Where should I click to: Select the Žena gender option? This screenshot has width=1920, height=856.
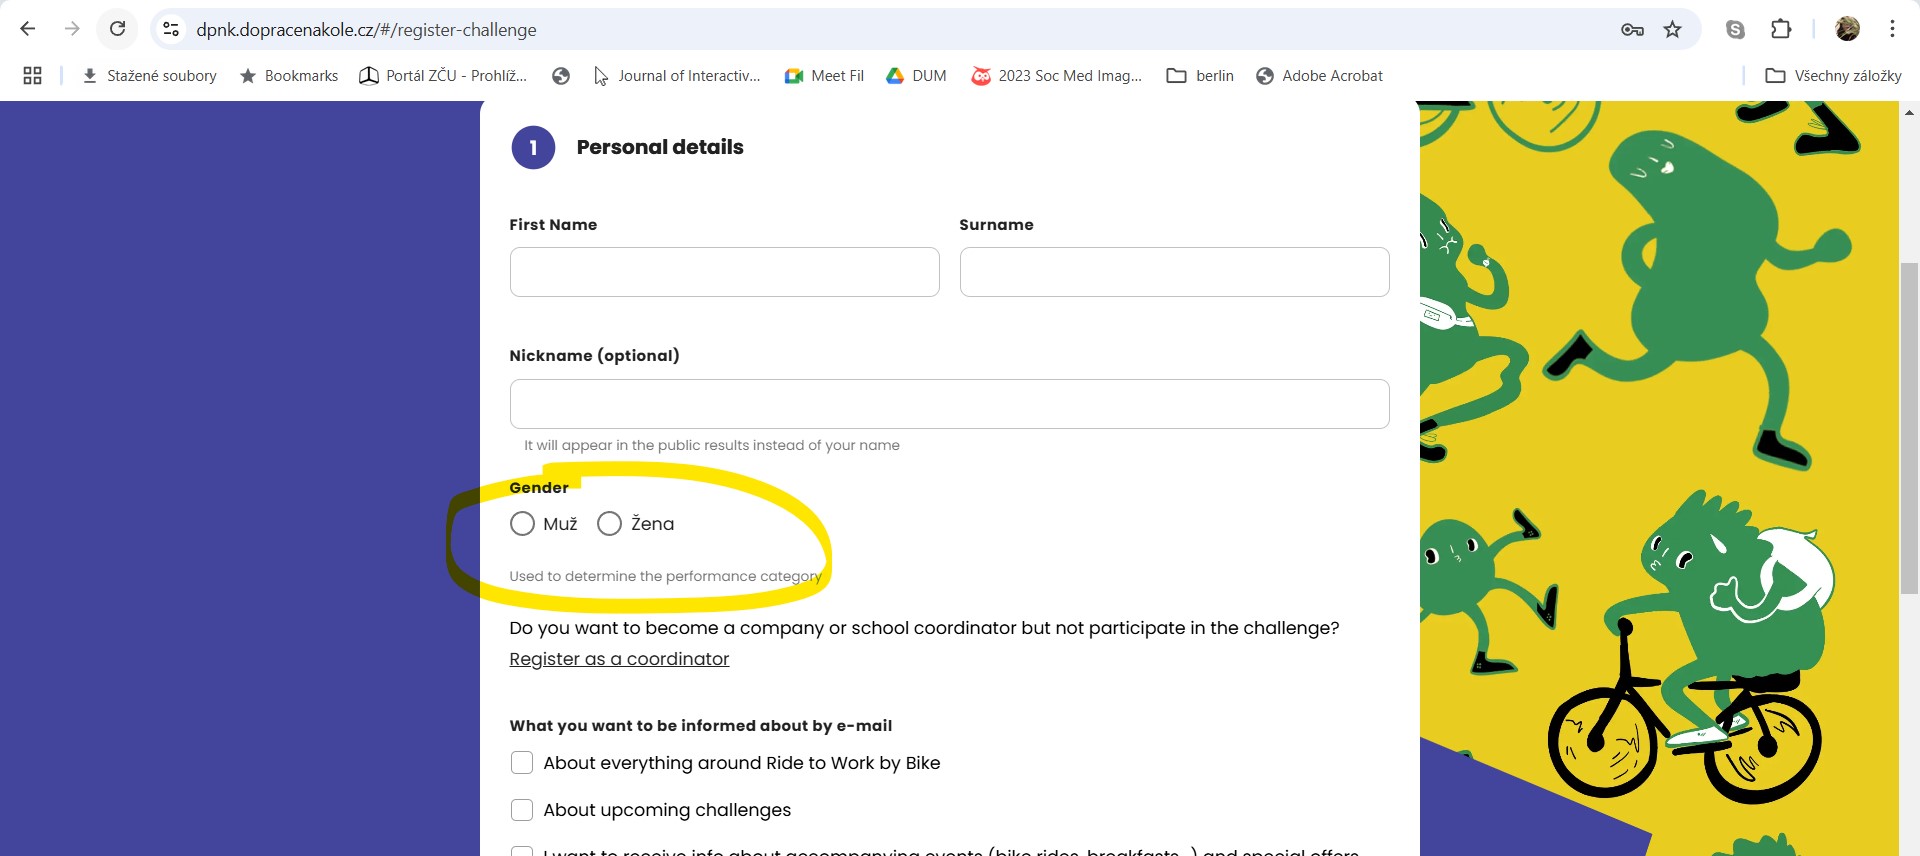point(609,524)
